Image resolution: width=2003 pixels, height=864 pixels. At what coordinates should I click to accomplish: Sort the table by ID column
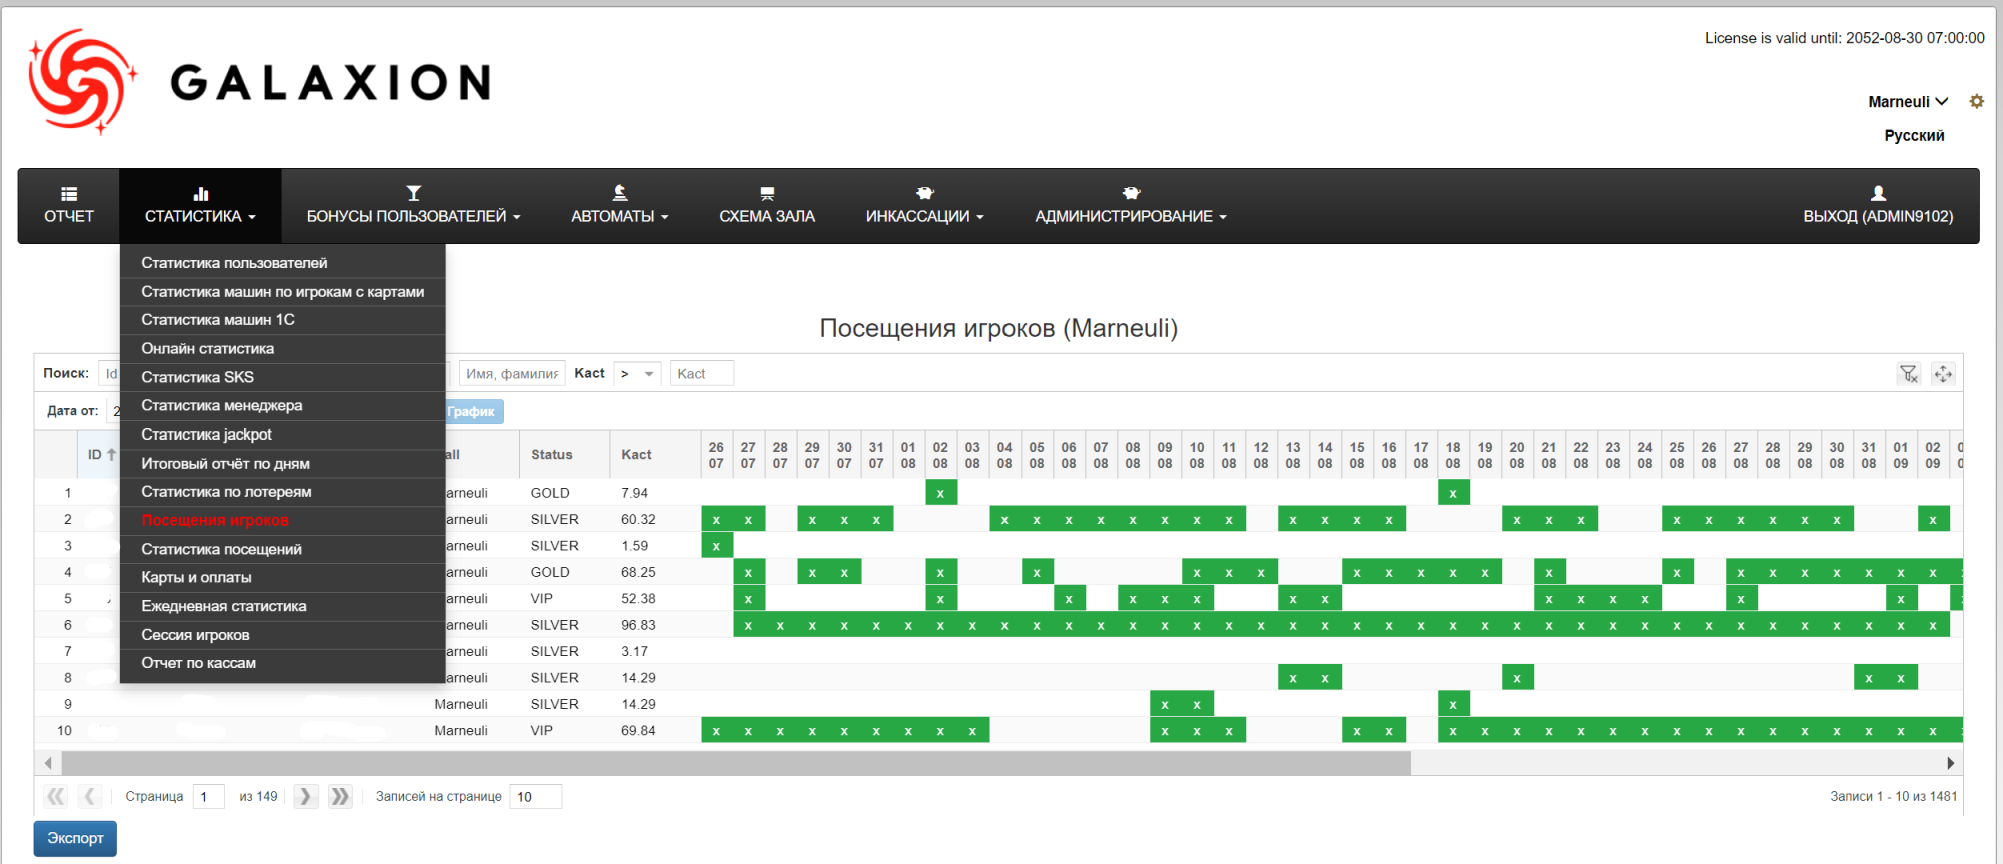[100, 454]
